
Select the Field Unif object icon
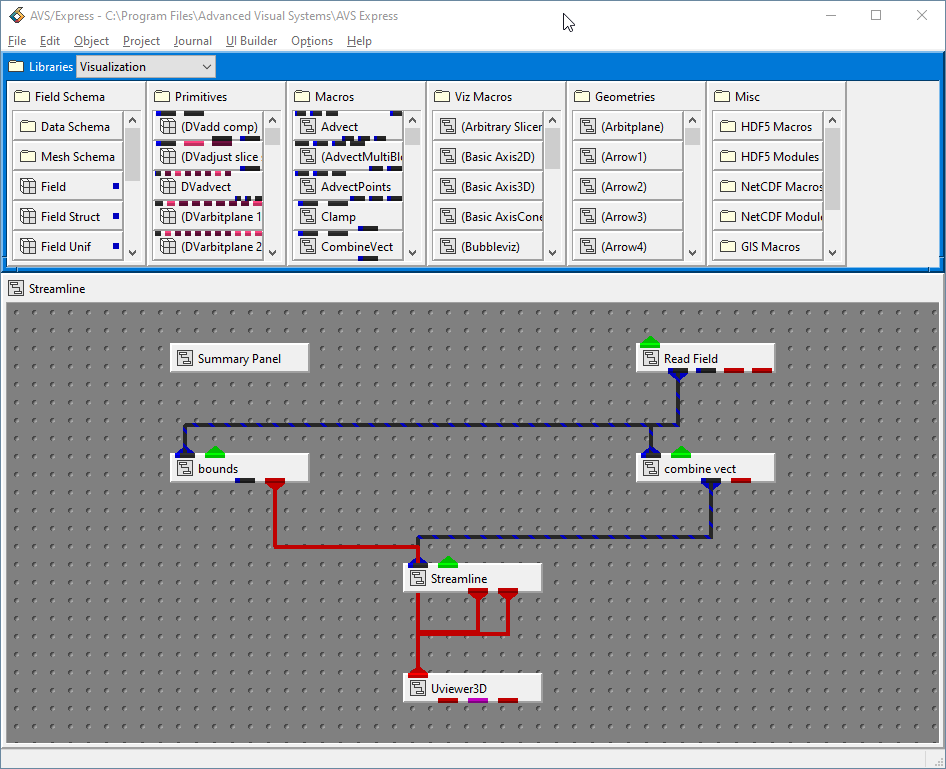[28, 246]
